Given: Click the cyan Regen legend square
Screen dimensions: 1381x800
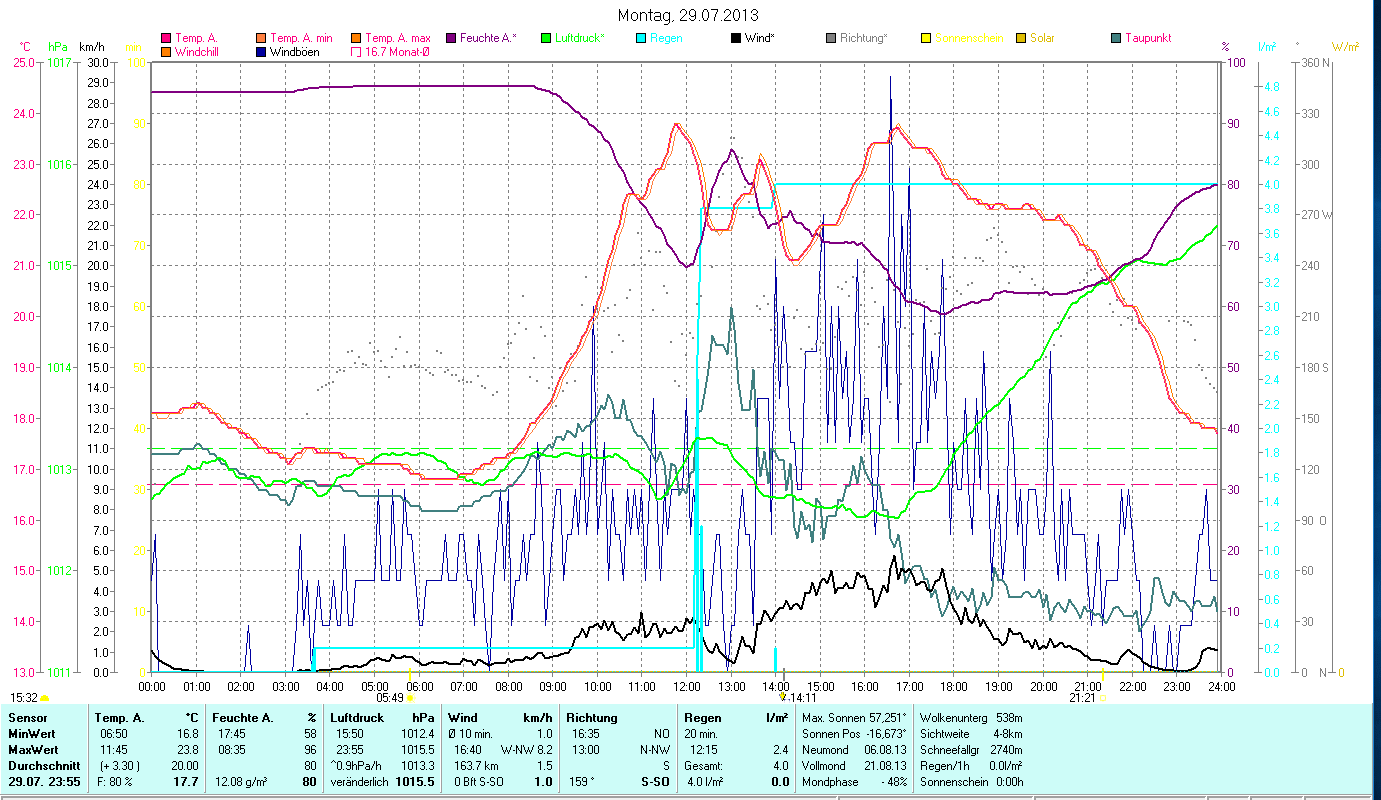Looking at the screenshot, I should (x=641, y=38).
